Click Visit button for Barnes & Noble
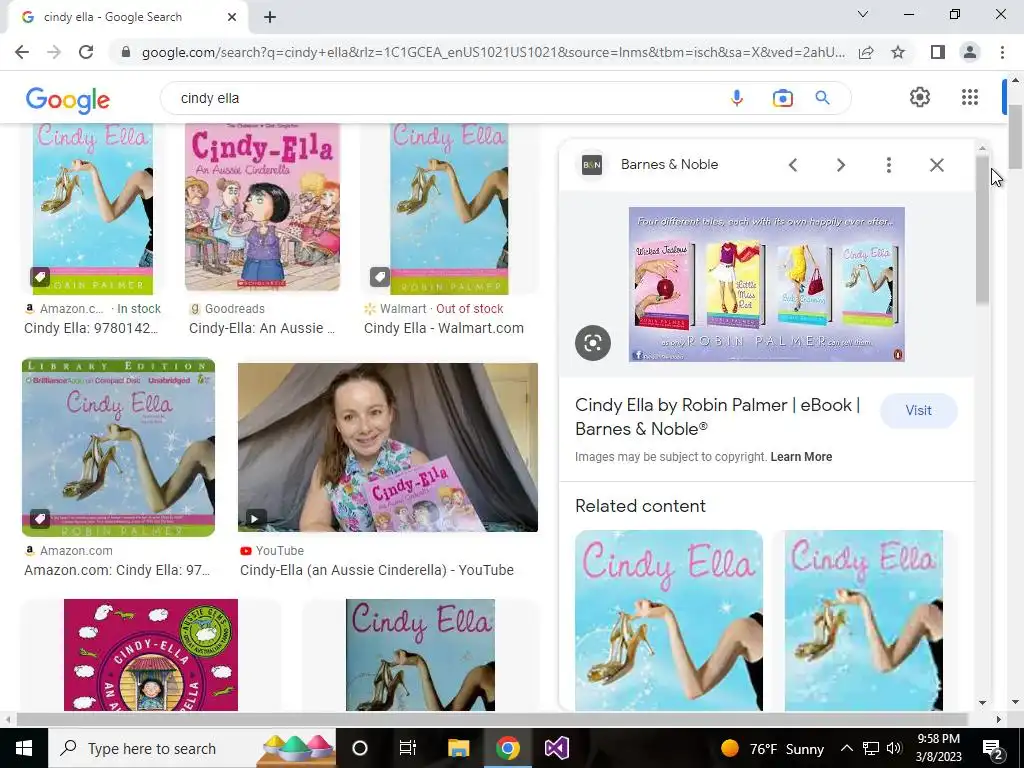The image size is (1024, 768). (x=918, y=411)
